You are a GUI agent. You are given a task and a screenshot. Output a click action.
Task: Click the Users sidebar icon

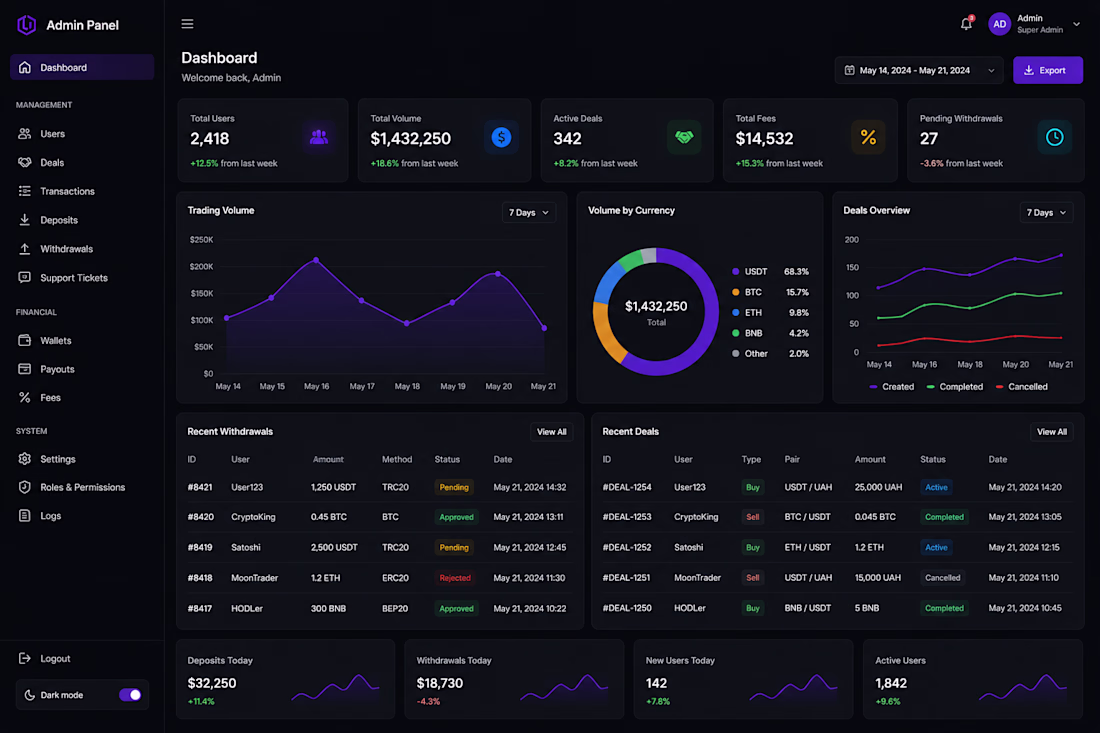[x=25, y=133]
